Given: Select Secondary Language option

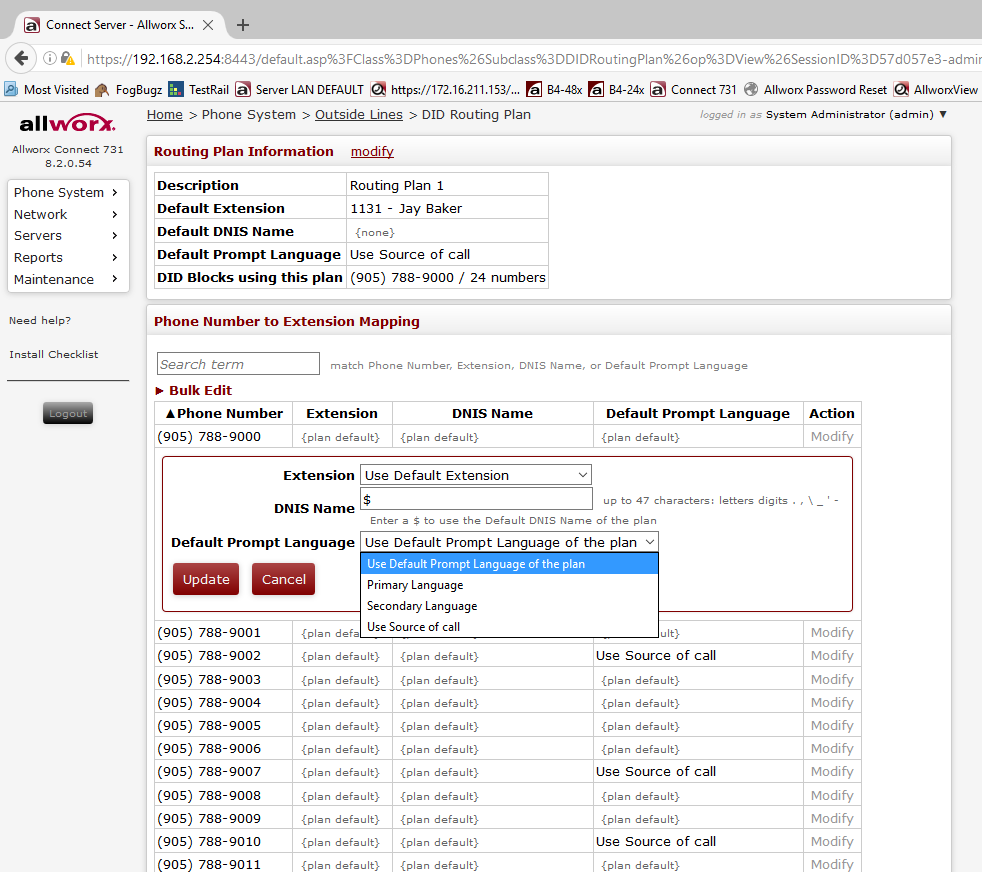Looking at the screenshot, I should pos(509,606).
